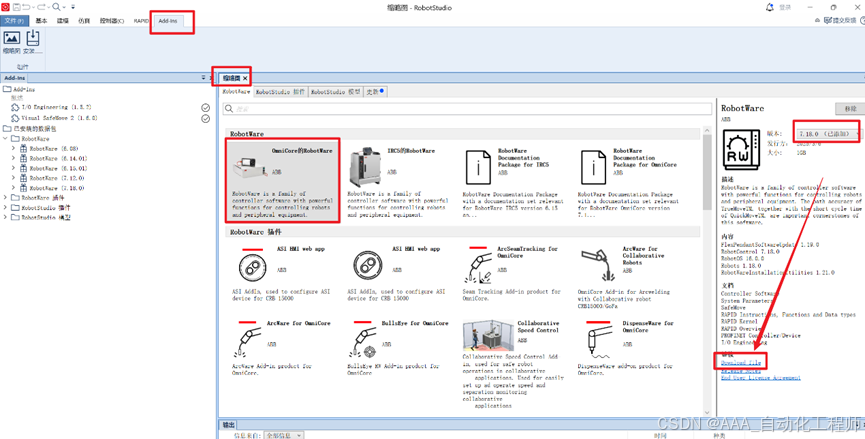Screen dimensions: 865x439
Task: Expand the RobotStudio 模型 folder in the tree
Action: coord(6,217)
